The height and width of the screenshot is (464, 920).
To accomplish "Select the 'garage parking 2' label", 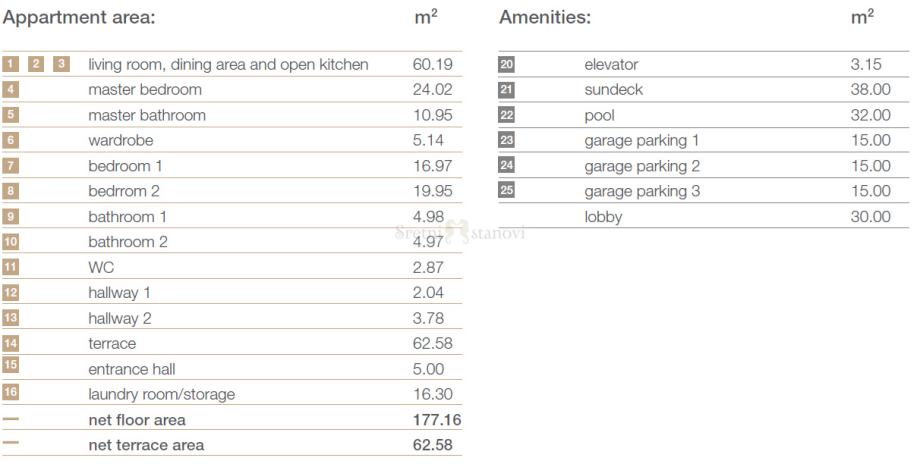I will 642,166.
